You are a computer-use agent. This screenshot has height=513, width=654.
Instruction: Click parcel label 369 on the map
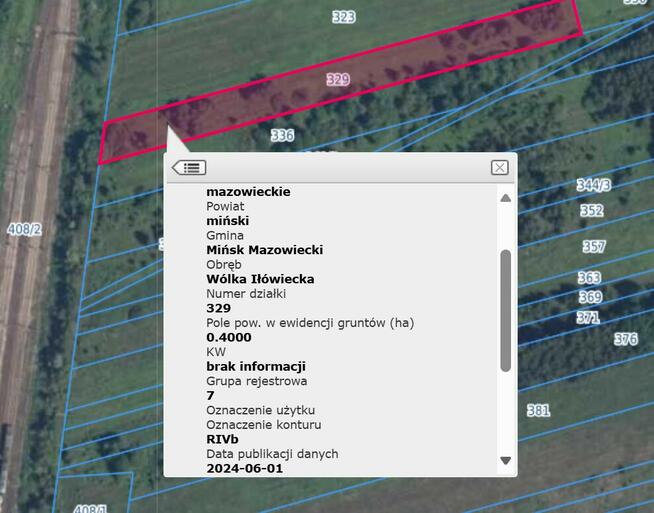[590, 297]
